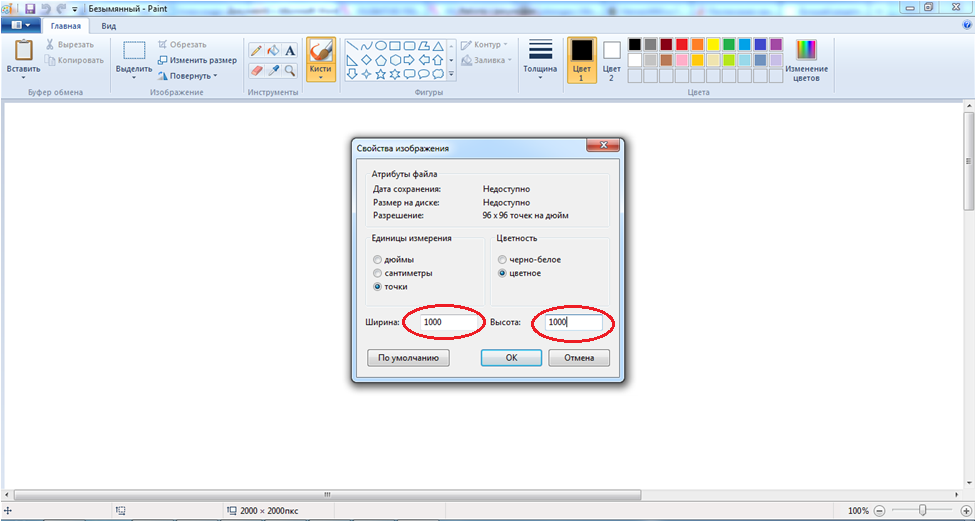Click the Выделить selection rectangle icon
Screen dimensions: 976x521
point(134,51)
